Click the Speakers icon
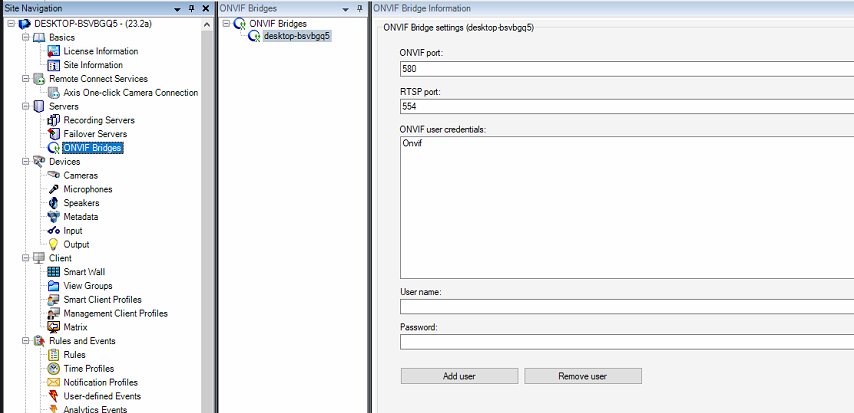 coord(54,203)
